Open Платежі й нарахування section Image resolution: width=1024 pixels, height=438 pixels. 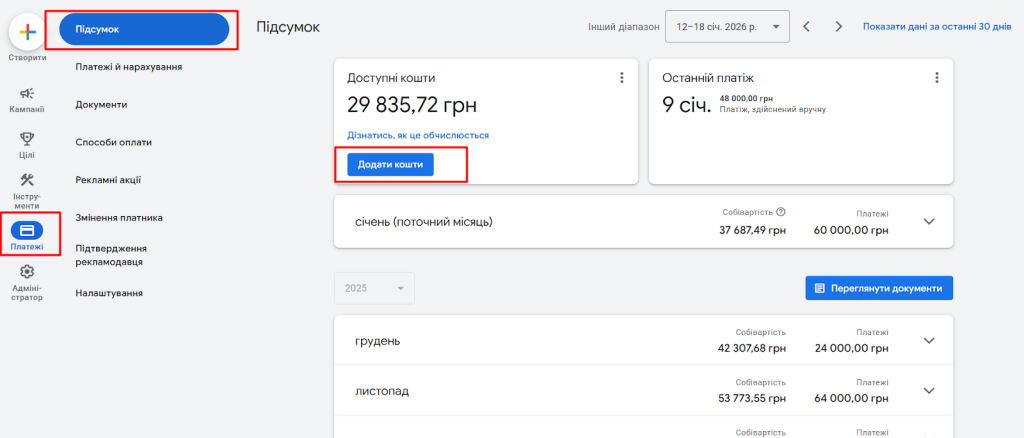(x=129, y=67)
